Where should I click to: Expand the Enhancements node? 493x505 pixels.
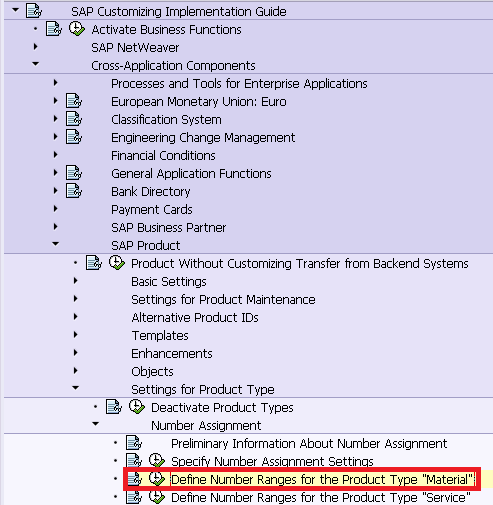(x=76, y=353)
